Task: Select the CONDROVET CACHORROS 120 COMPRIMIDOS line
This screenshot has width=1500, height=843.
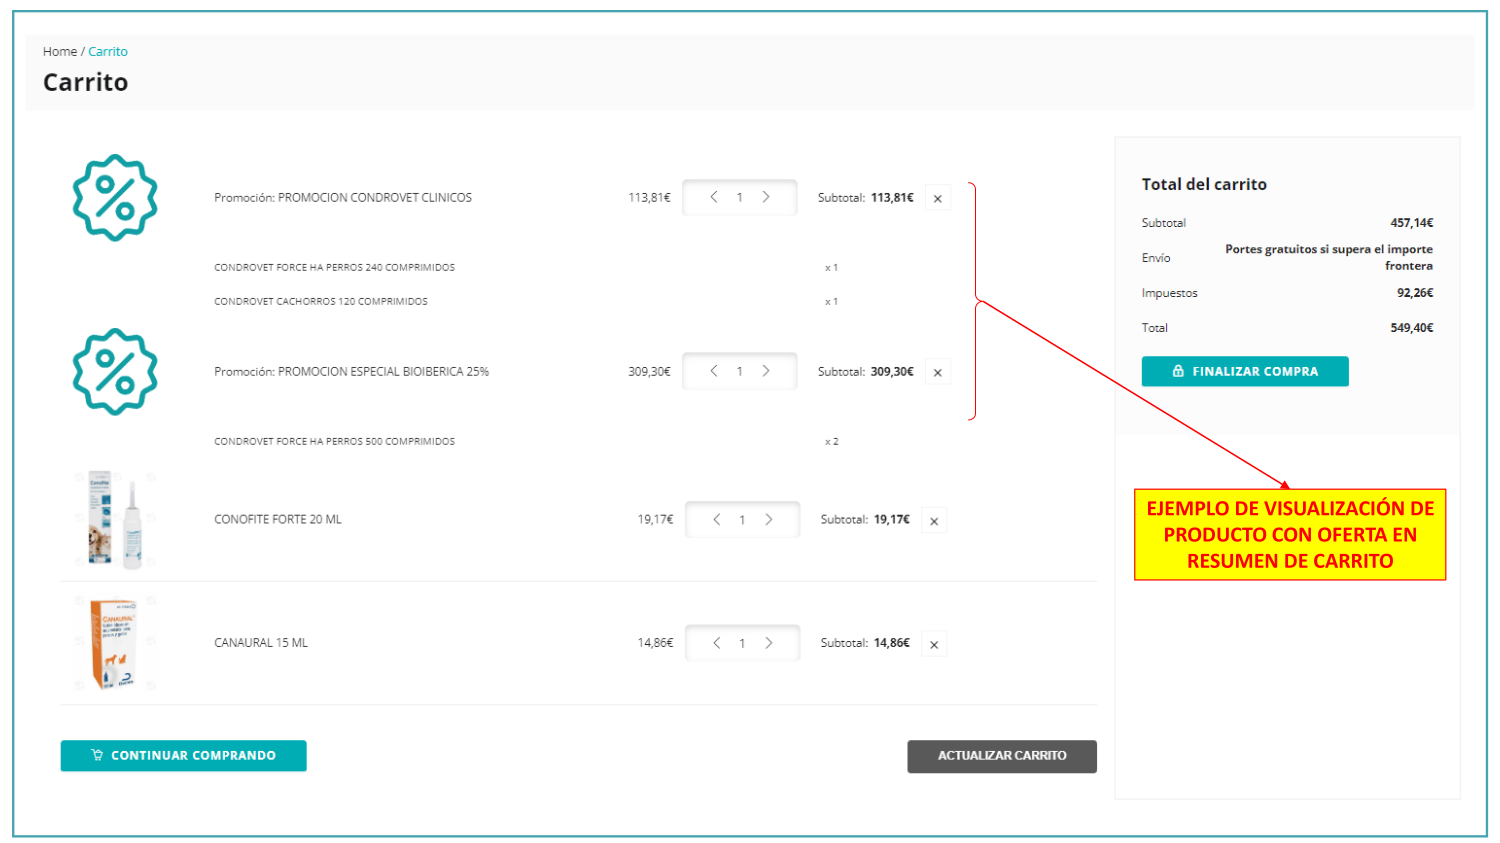Action: tap(320, 302)
